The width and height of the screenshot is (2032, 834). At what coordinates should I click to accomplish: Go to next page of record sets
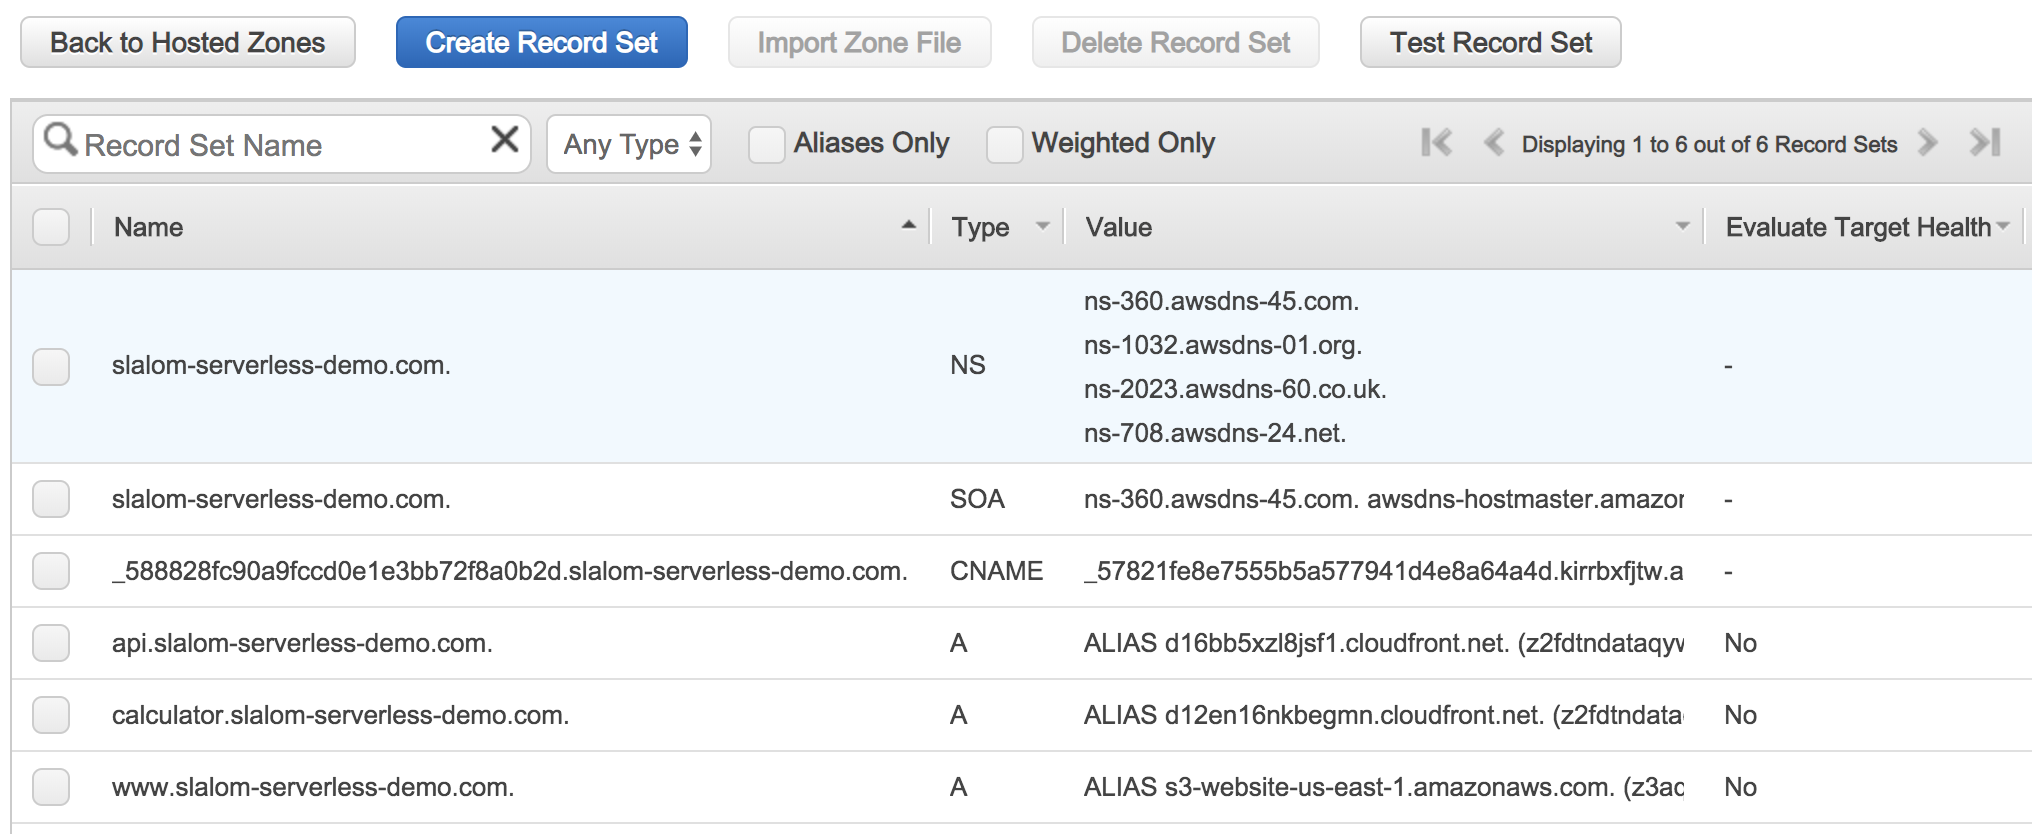coord(1927,143)
